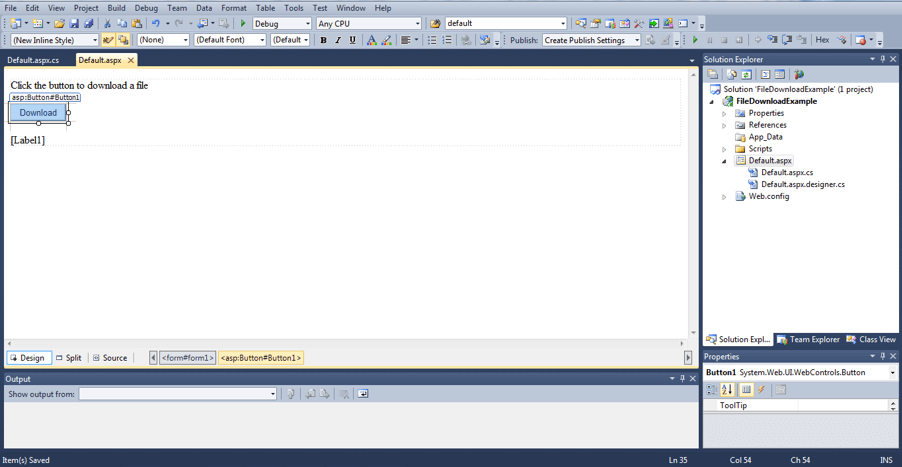Click the Toolbox hammer-and-wrench icon
Image resolution: width=902 pixels, height=467 pixels.
[639, 24]
